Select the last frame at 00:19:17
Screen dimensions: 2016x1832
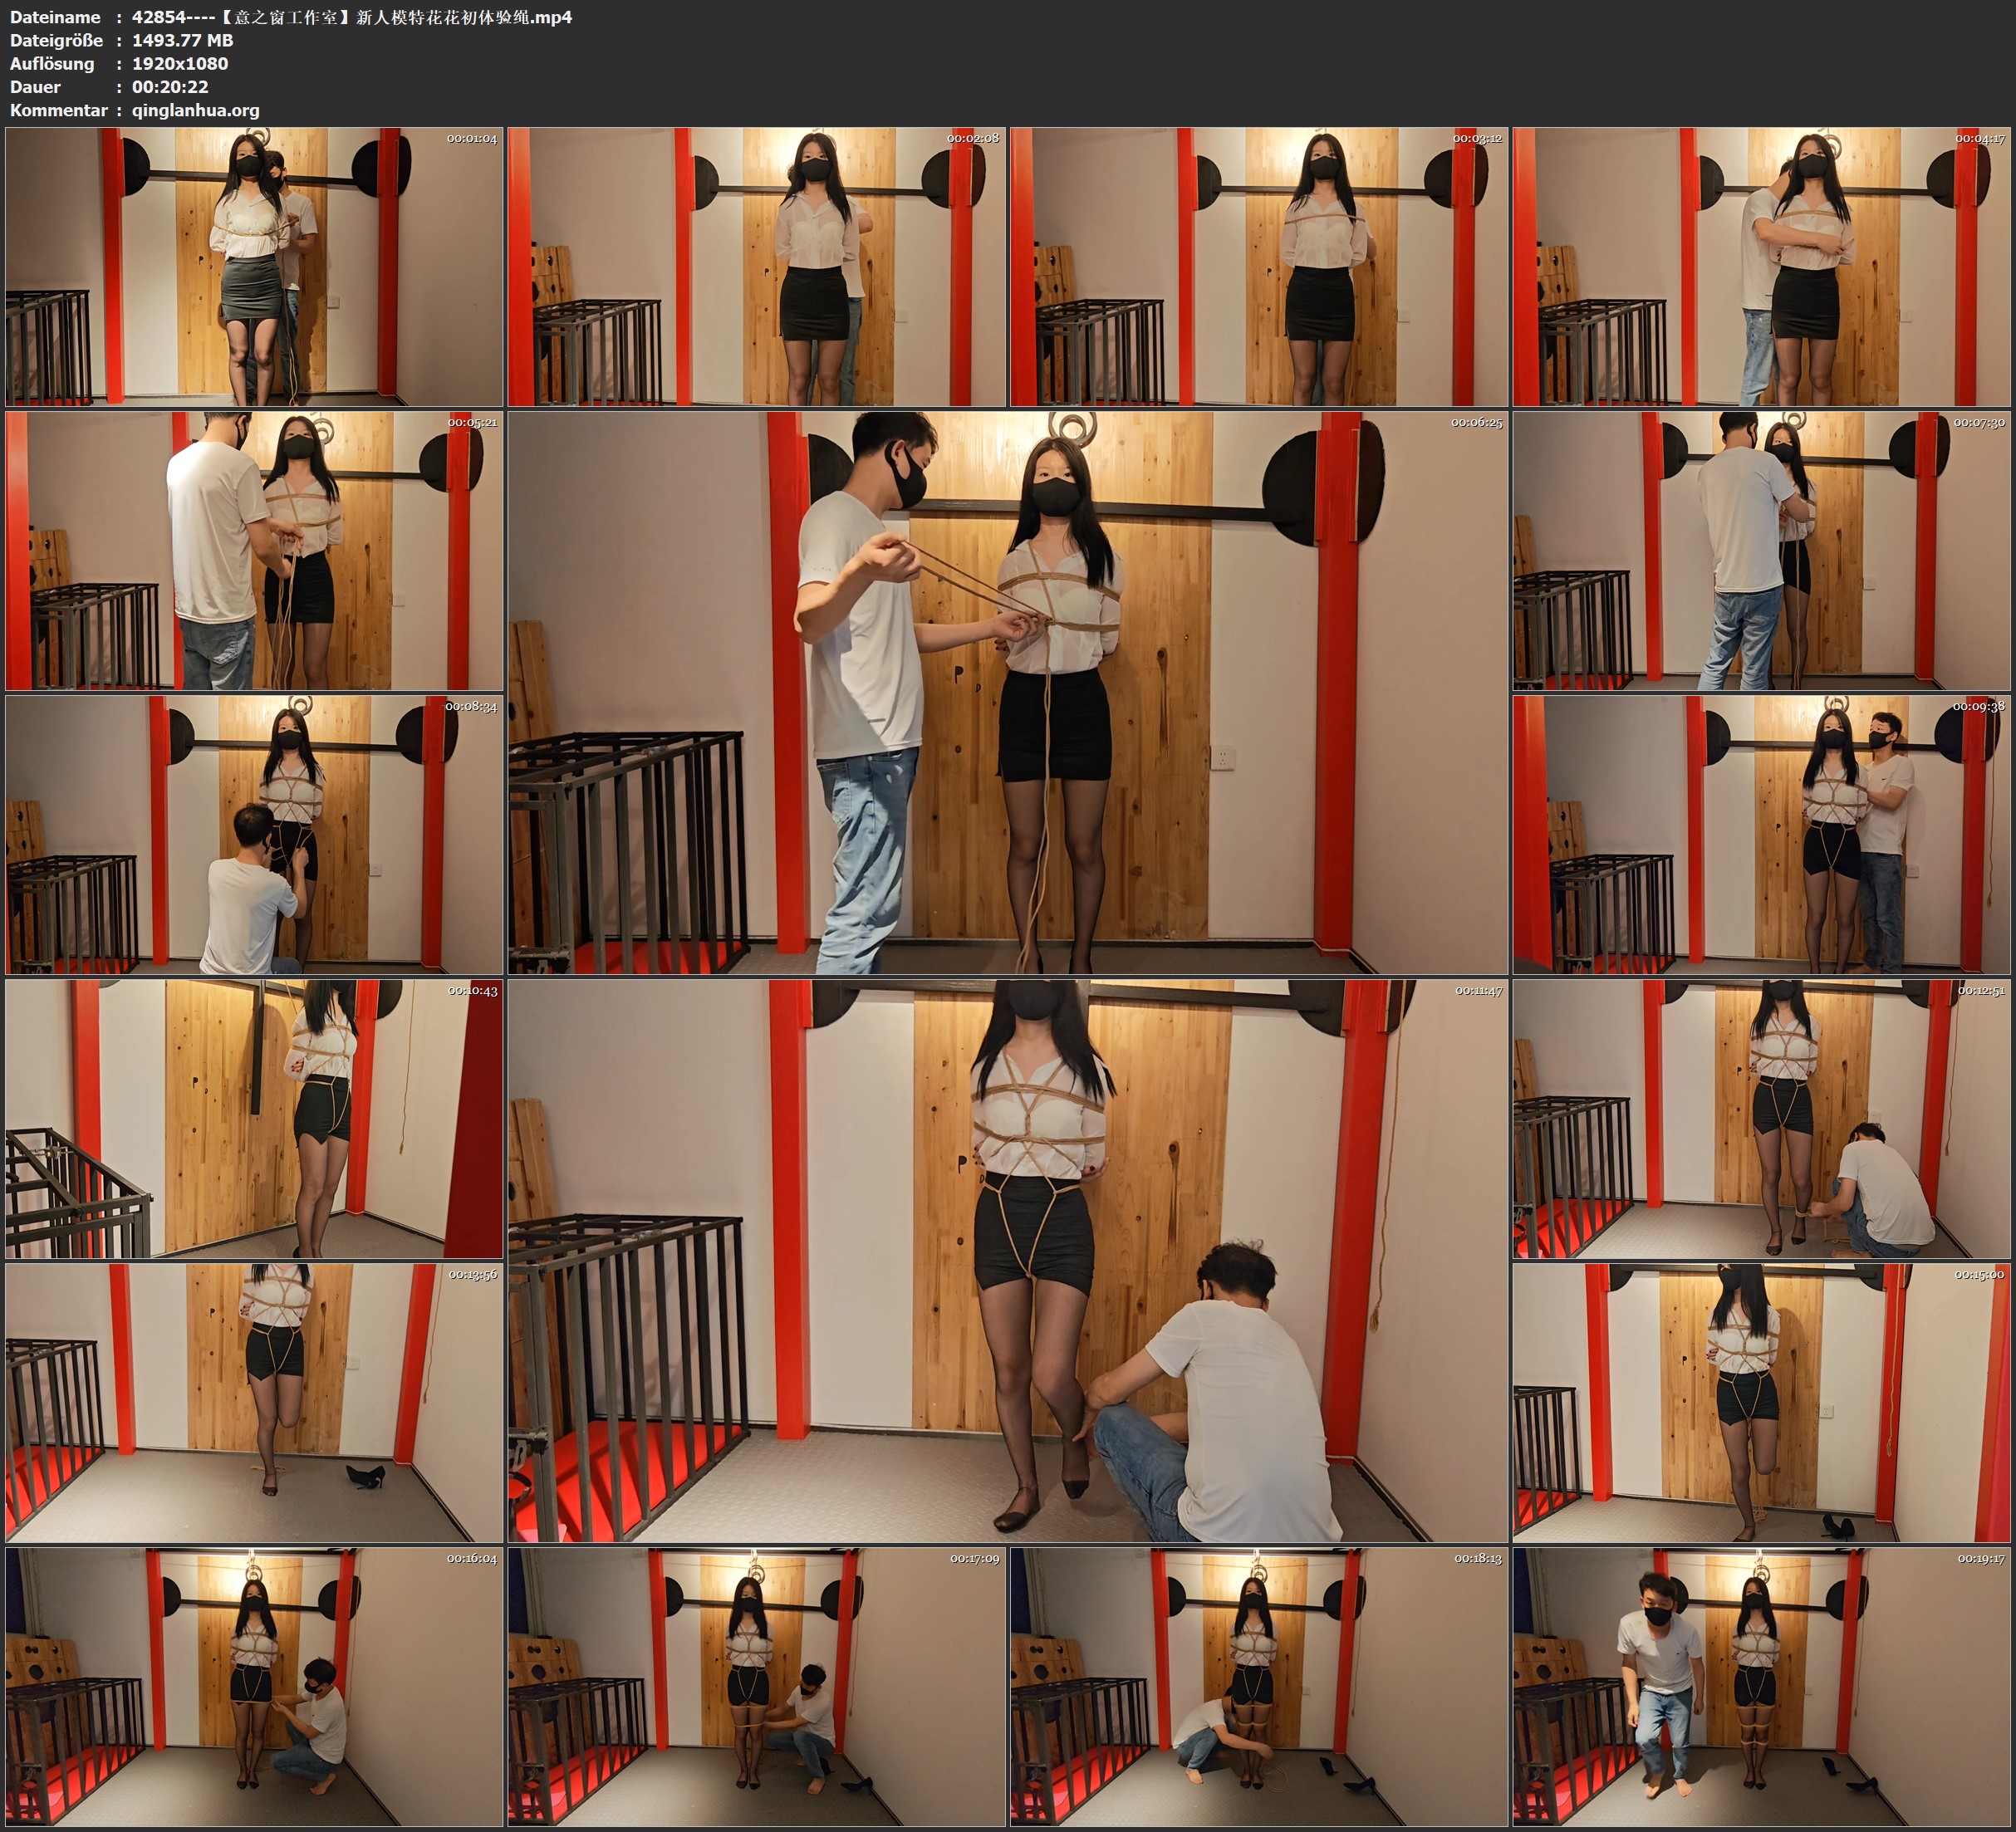click(1761, 1686)
